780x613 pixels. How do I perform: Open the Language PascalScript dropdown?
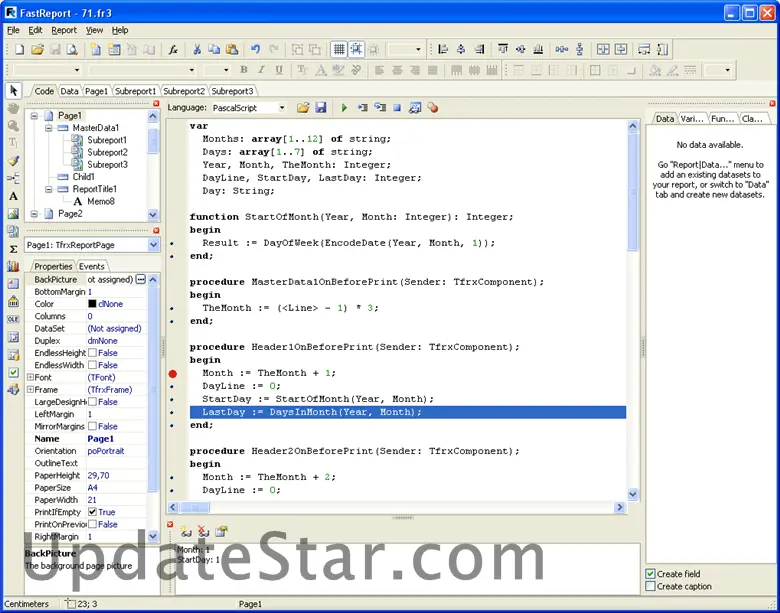[282, 107]
